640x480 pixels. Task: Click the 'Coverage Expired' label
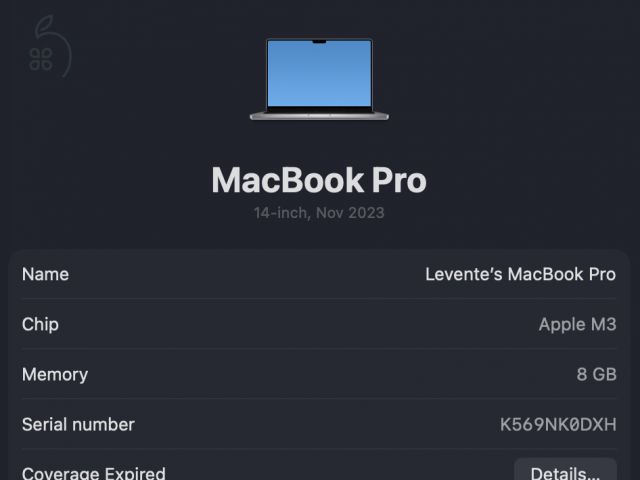click(94, 473)
